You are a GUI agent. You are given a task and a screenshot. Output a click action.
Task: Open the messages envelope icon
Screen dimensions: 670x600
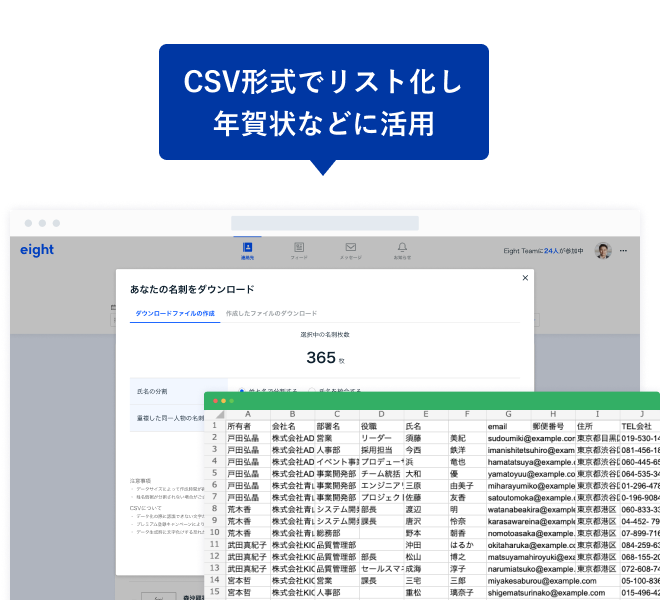pyautogui.click(x=351, y=250)
